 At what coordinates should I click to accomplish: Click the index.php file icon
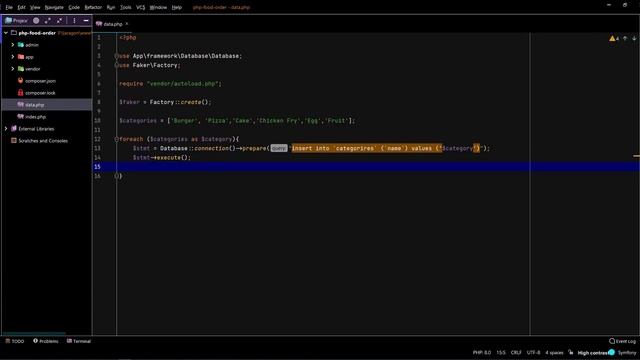20,117
